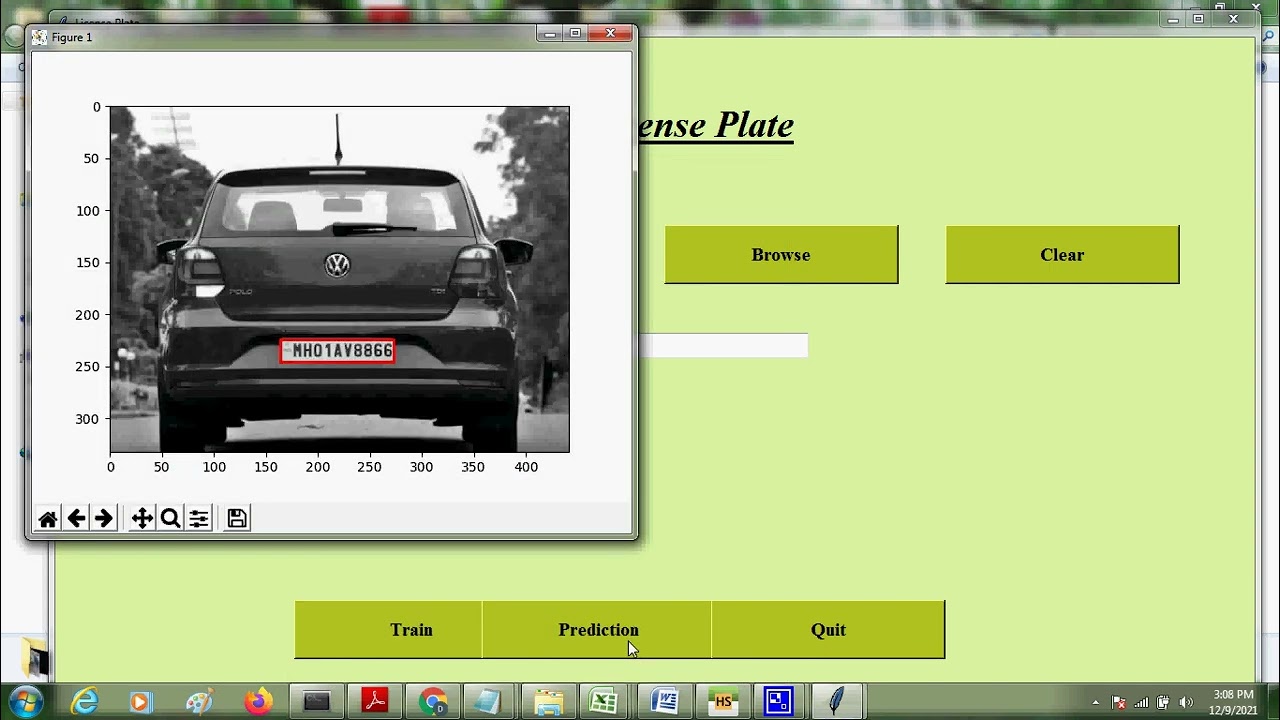
Task: Click the Home reset view icon in Figure 1
Action: pos(48,518)
